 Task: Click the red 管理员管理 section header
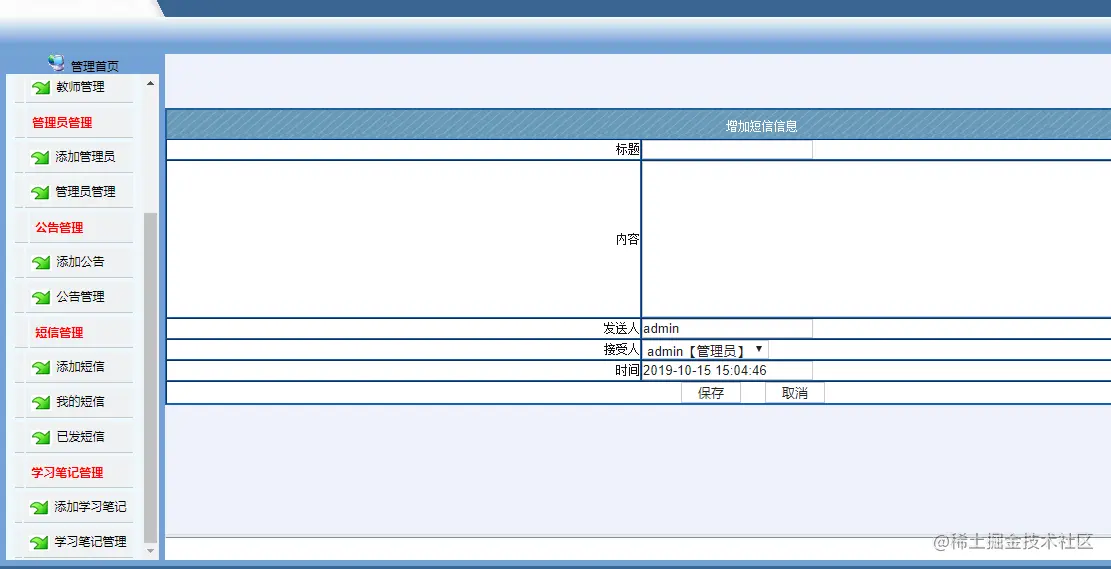pyautogui.click(x=62, y=123)
